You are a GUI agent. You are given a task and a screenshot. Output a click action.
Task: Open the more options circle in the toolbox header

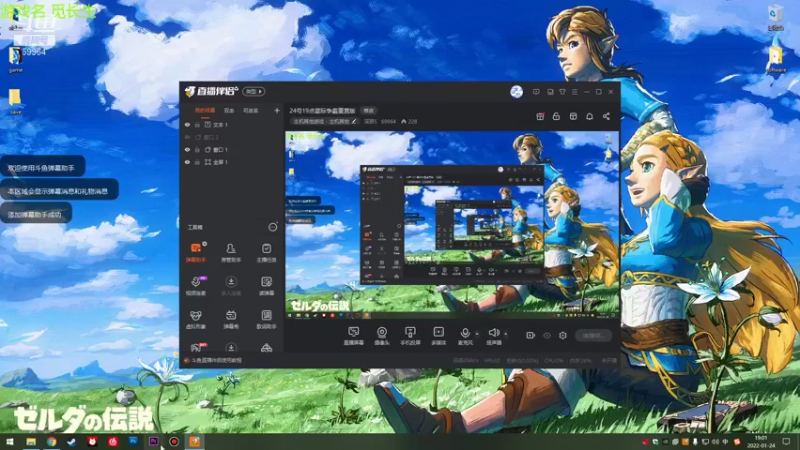coord(273,227)
